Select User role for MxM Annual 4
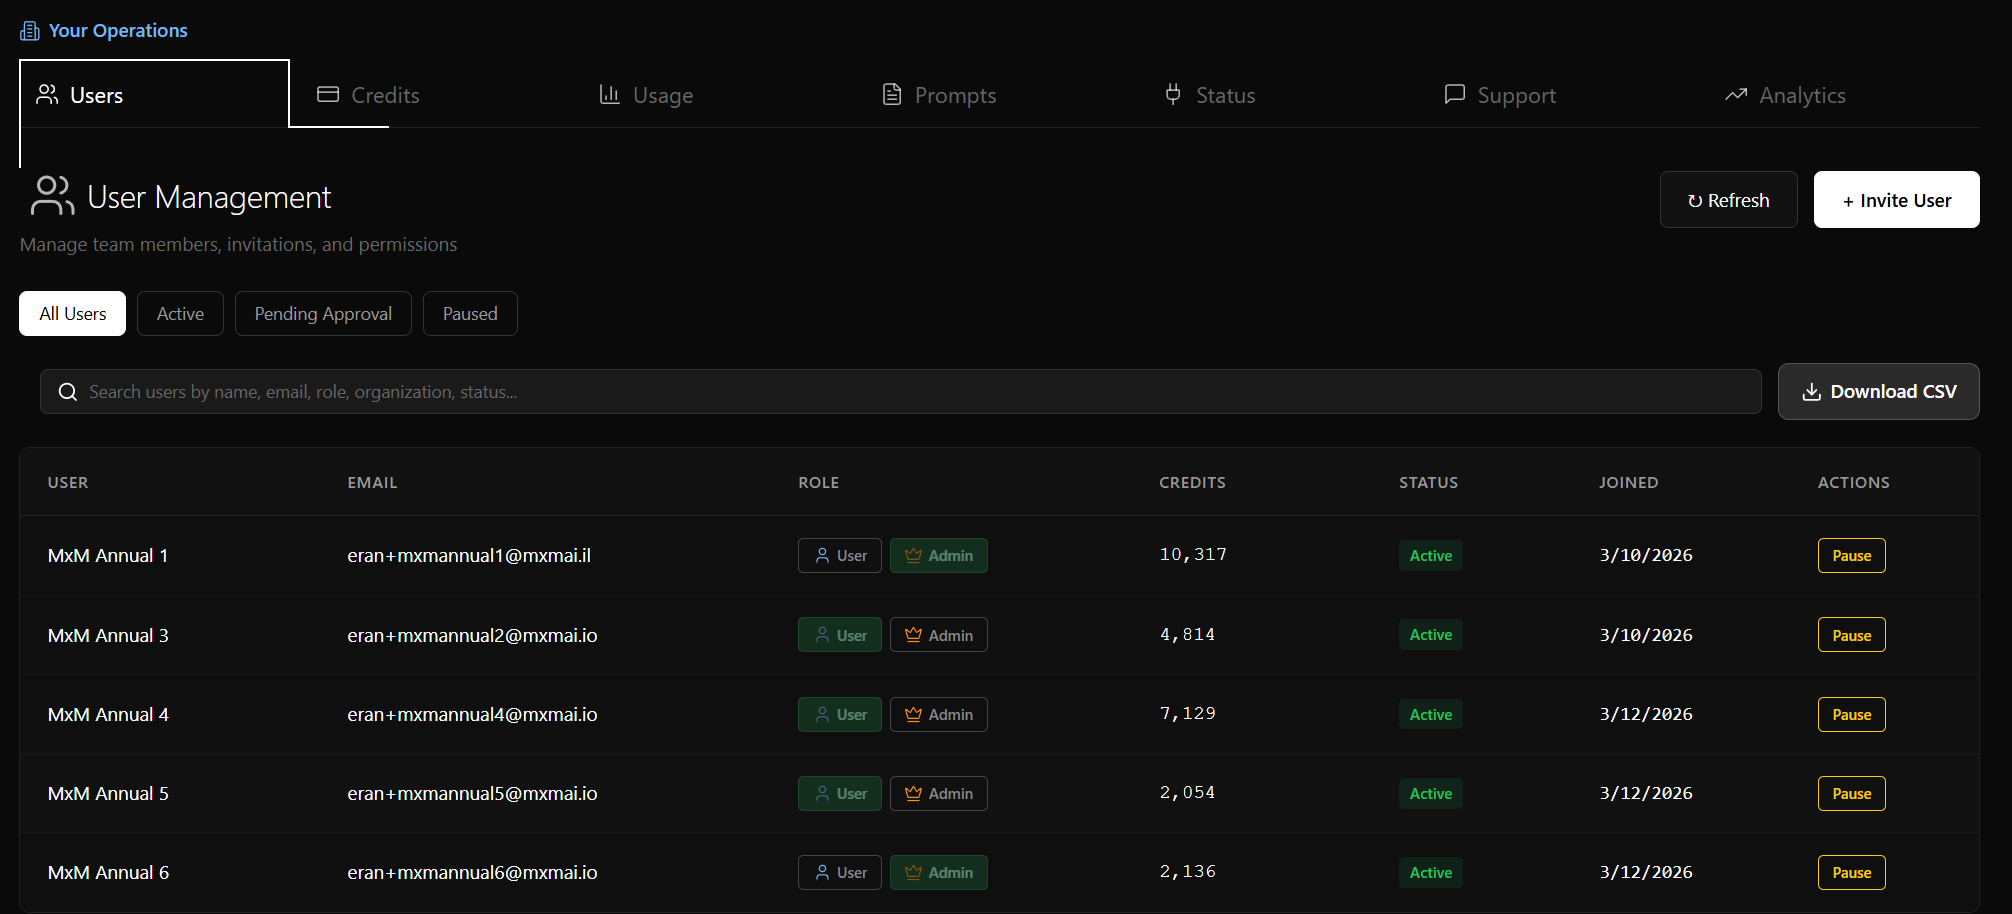The height and width of the screenshot is (914, 2012). 840,714
